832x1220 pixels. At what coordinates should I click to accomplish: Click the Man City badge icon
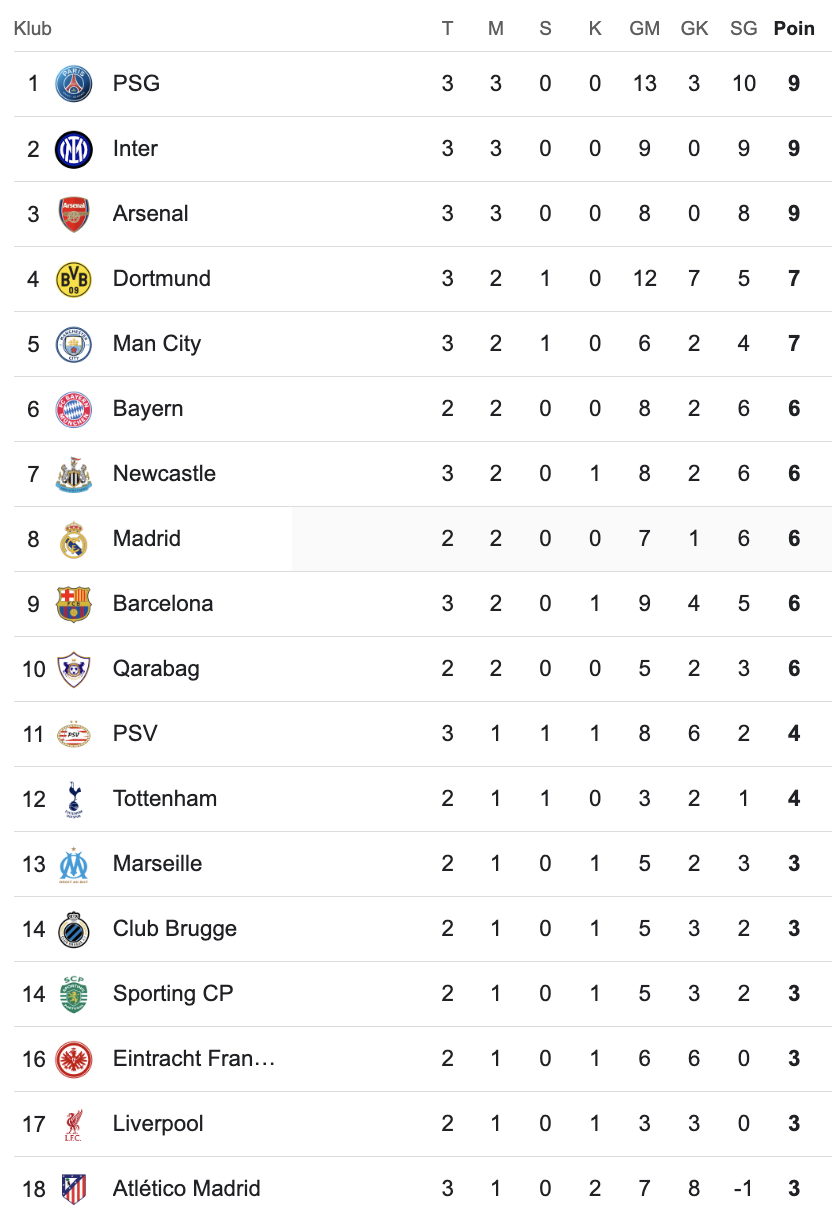point(73,344)
